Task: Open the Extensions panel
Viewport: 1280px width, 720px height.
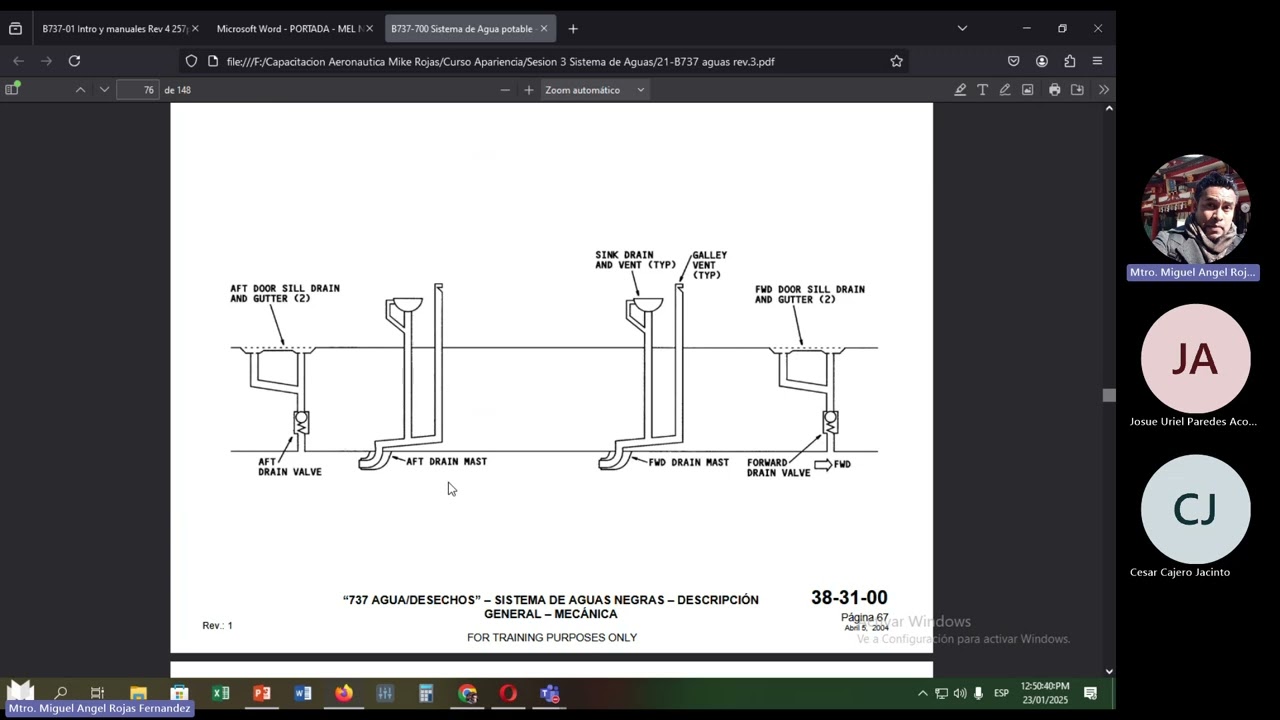Action: coord(1069,61)
